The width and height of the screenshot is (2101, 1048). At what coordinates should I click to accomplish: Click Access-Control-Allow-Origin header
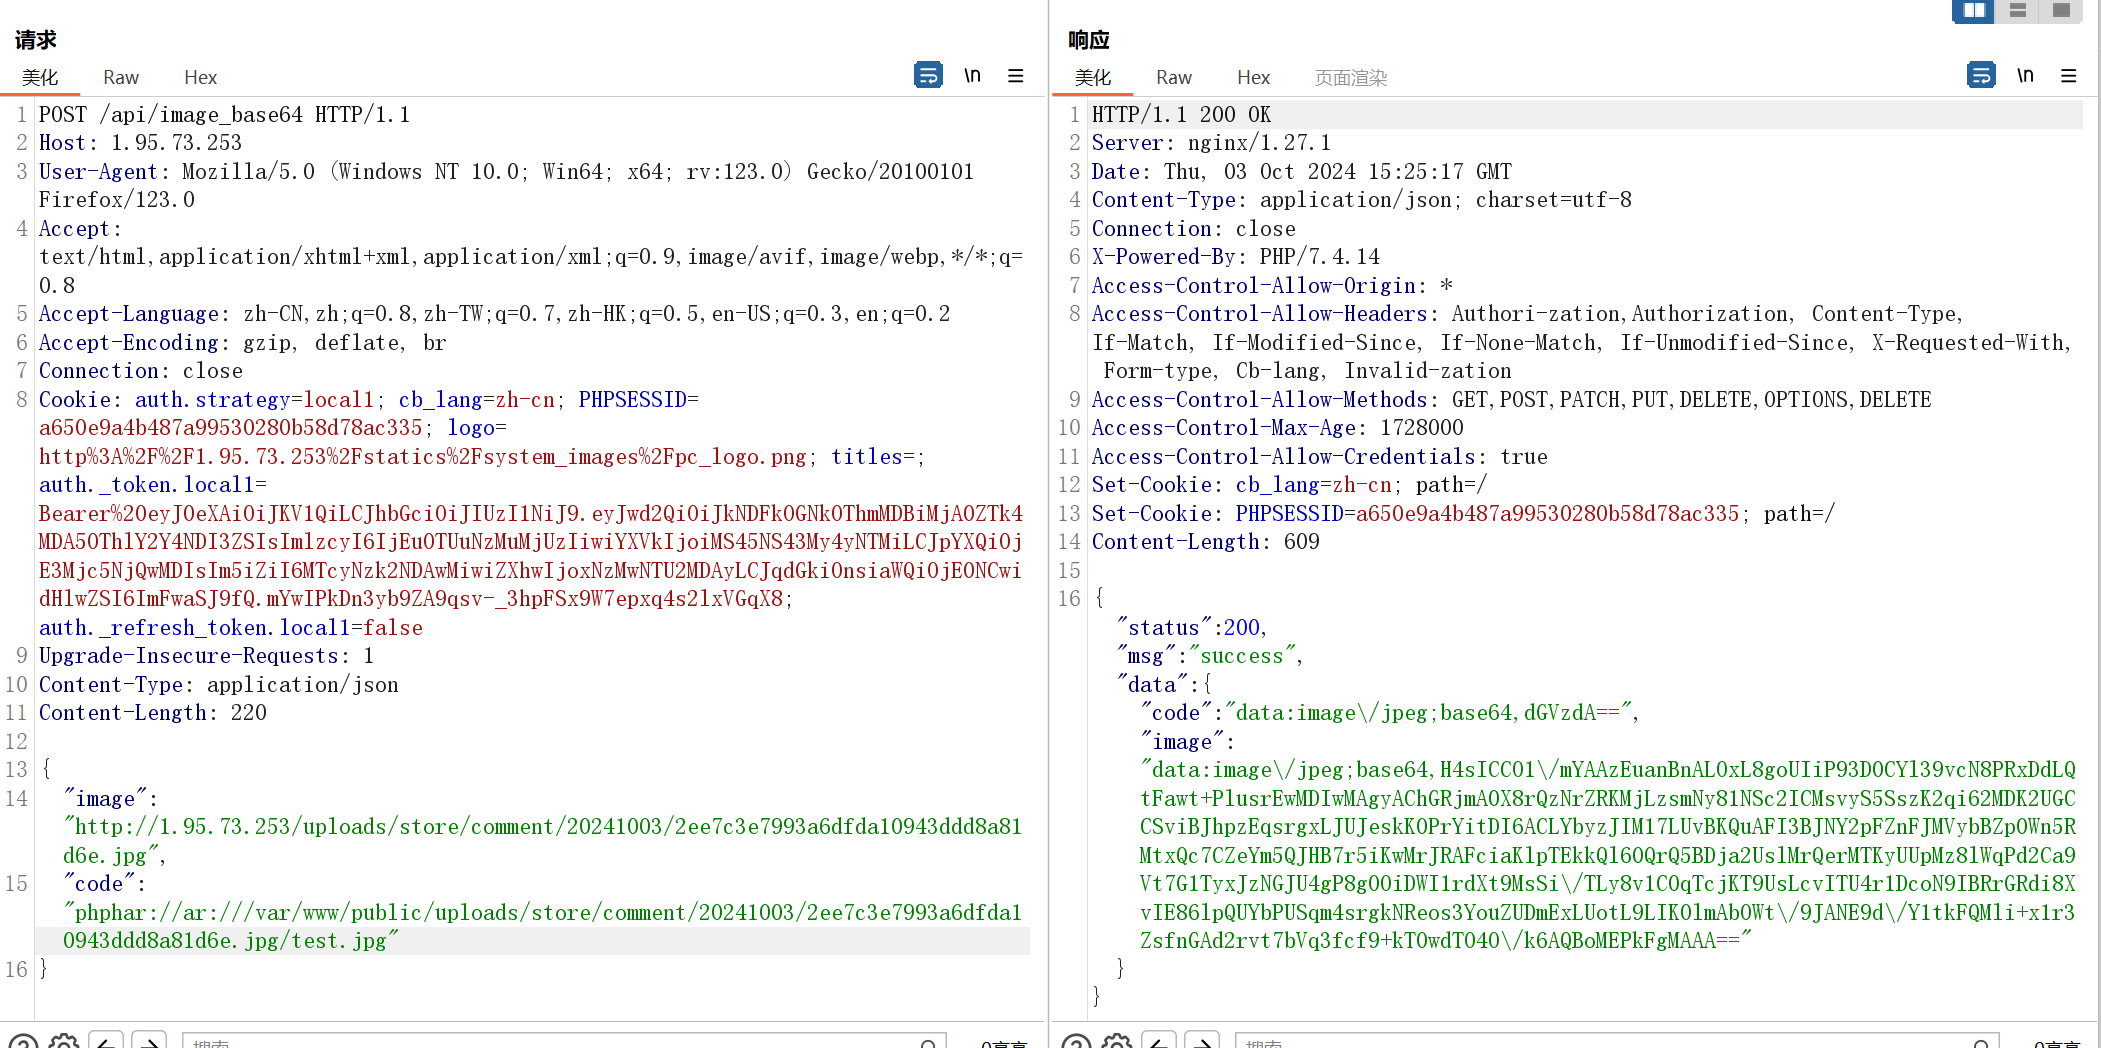click(x=1272, y=286)
